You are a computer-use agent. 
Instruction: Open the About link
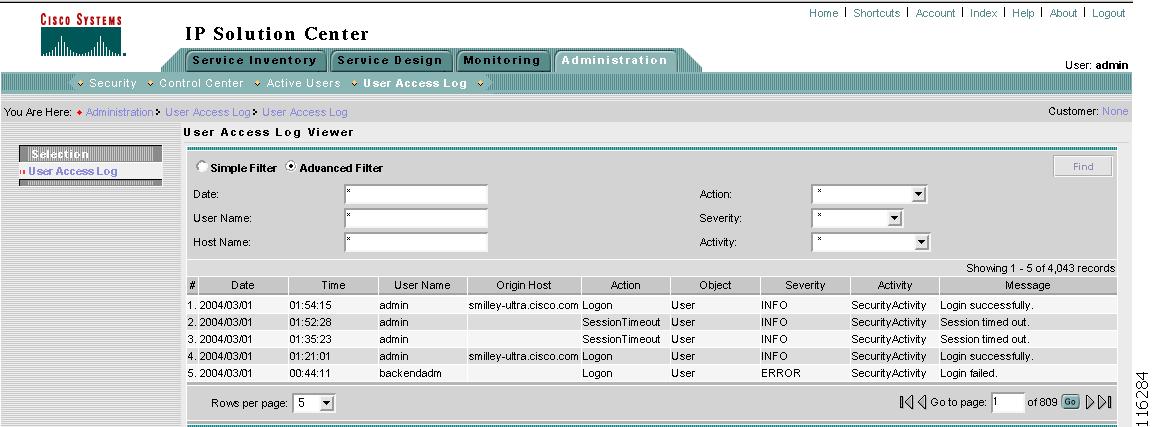coord(1063,13)
